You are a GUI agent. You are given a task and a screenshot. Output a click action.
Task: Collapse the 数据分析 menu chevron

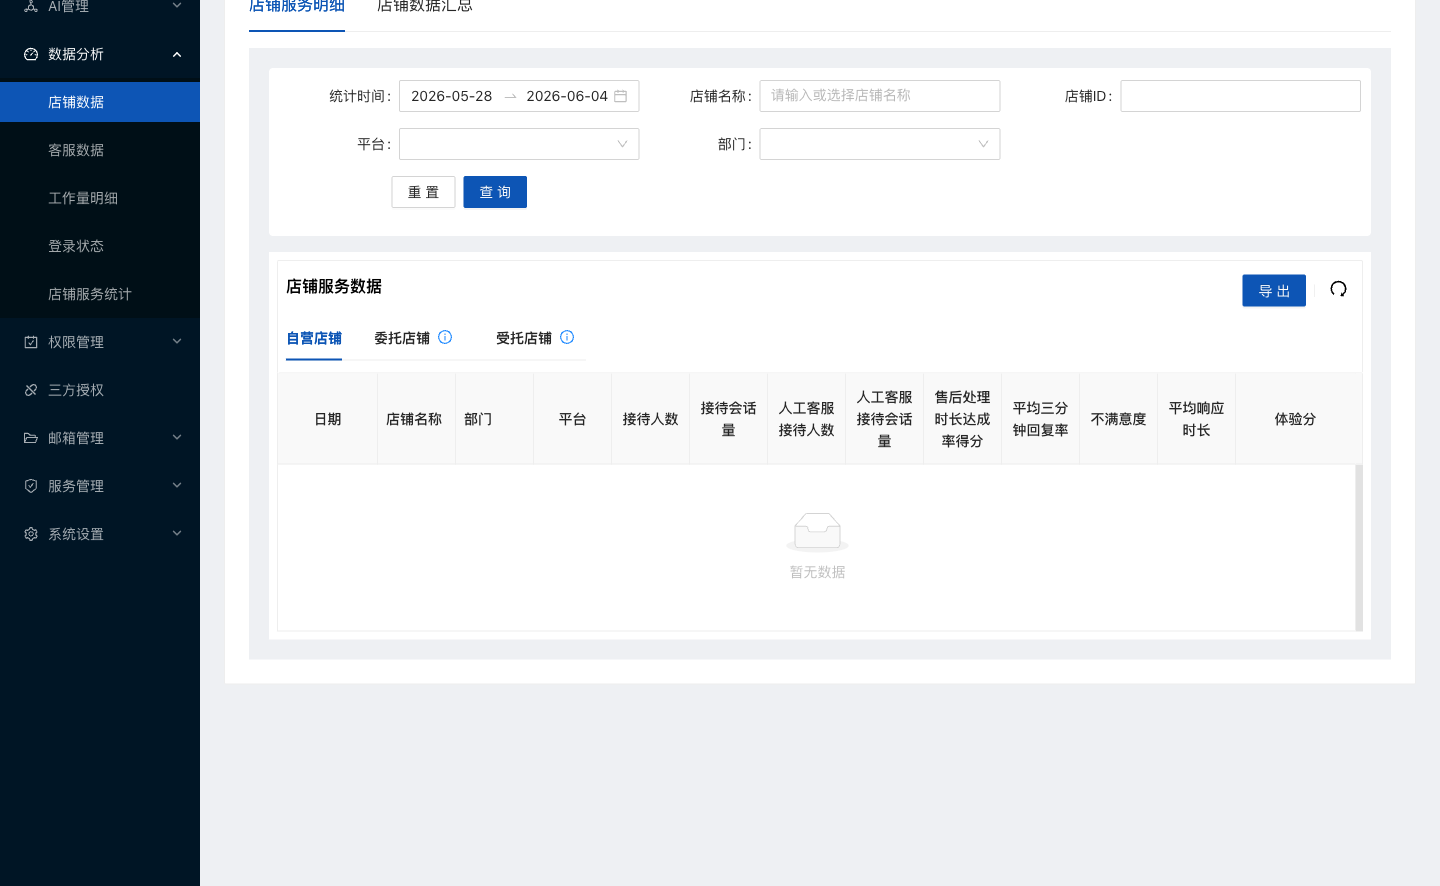177,54
